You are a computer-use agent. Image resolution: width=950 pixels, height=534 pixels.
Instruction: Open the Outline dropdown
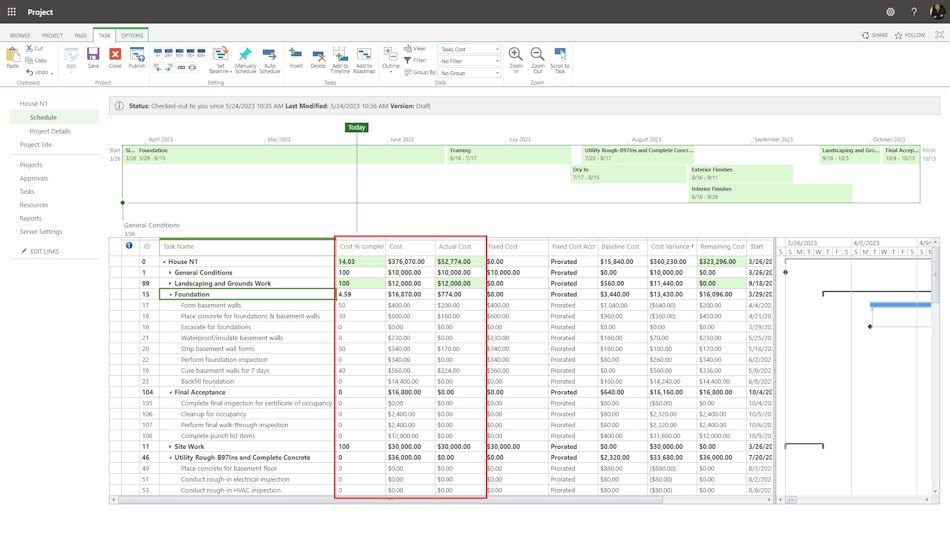391,60
